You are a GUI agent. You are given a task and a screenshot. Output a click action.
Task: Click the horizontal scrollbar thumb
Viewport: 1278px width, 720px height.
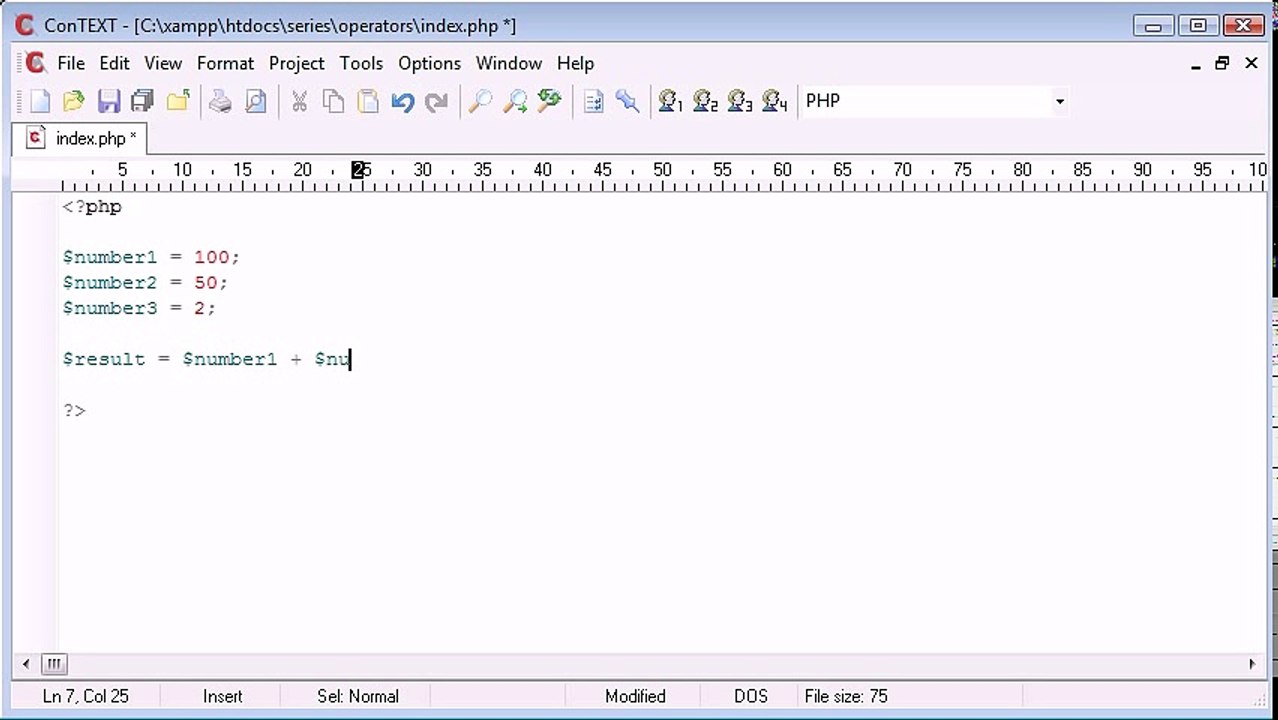[x=54, y=664]
